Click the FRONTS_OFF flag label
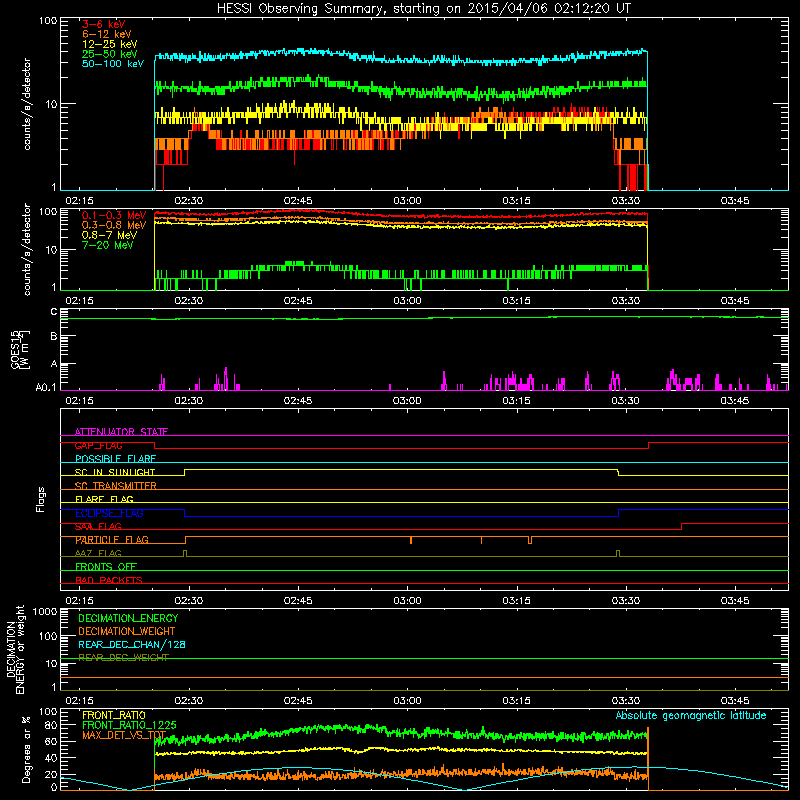Image resolution: width=800 pixels, height=800 pixels. tap(106, 566)
